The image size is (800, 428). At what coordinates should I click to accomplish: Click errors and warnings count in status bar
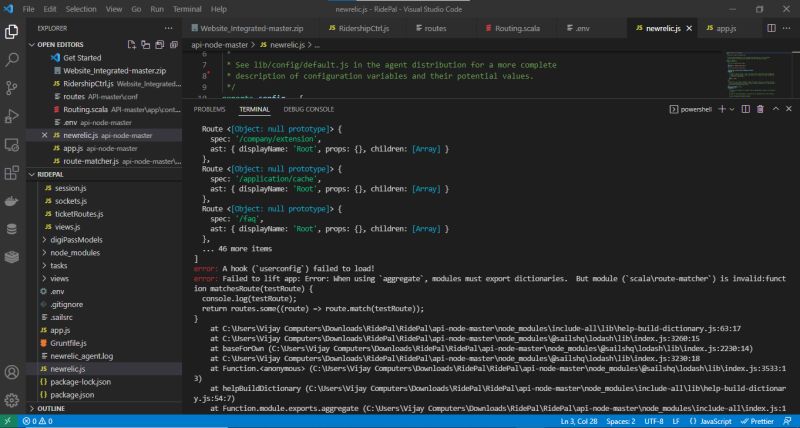37,421
